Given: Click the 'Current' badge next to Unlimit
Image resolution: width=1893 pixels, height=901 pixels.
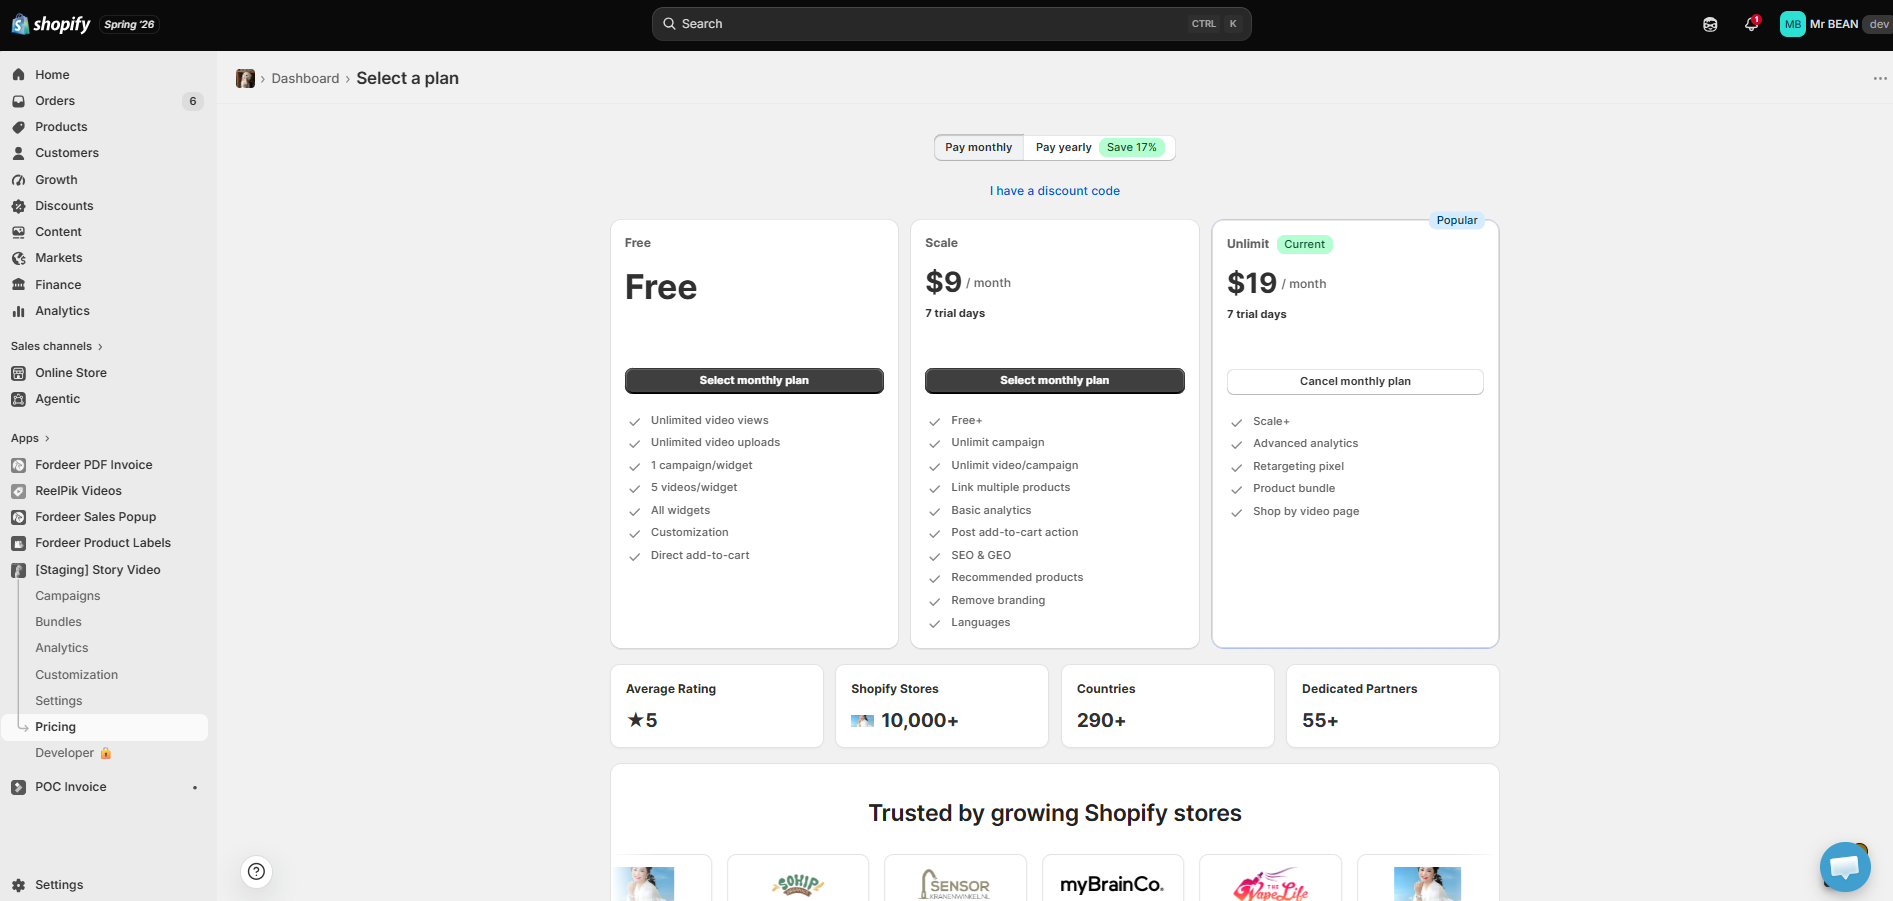Looking at the screenshot, I should click(1305, 244).
